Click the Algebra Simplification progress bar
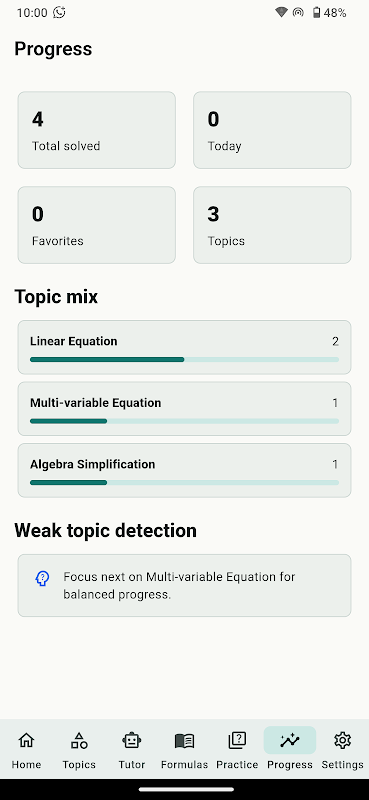369x800 pixels. (x=184, y=482)
